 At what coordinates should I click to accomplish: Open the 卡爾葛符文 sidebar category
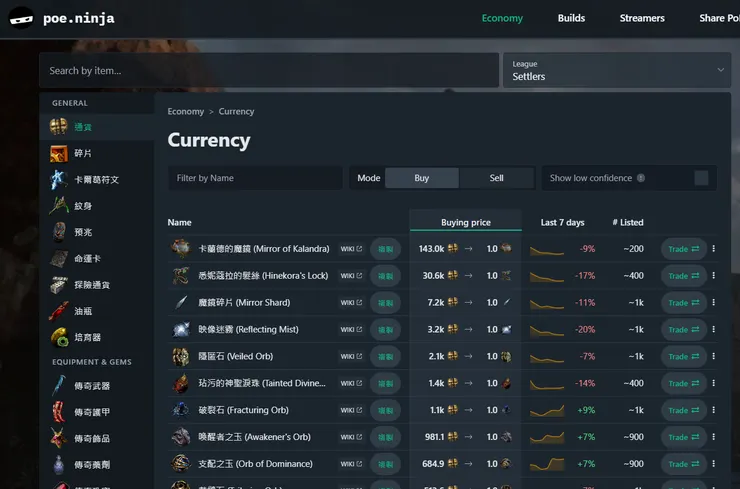click(97, 180)
